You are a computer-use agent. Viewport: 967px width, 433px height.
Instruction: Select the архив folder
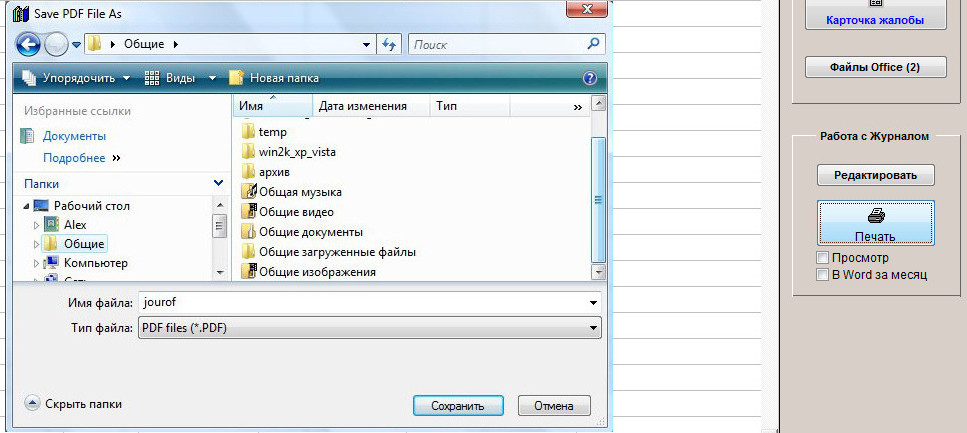tap(266, 172)
